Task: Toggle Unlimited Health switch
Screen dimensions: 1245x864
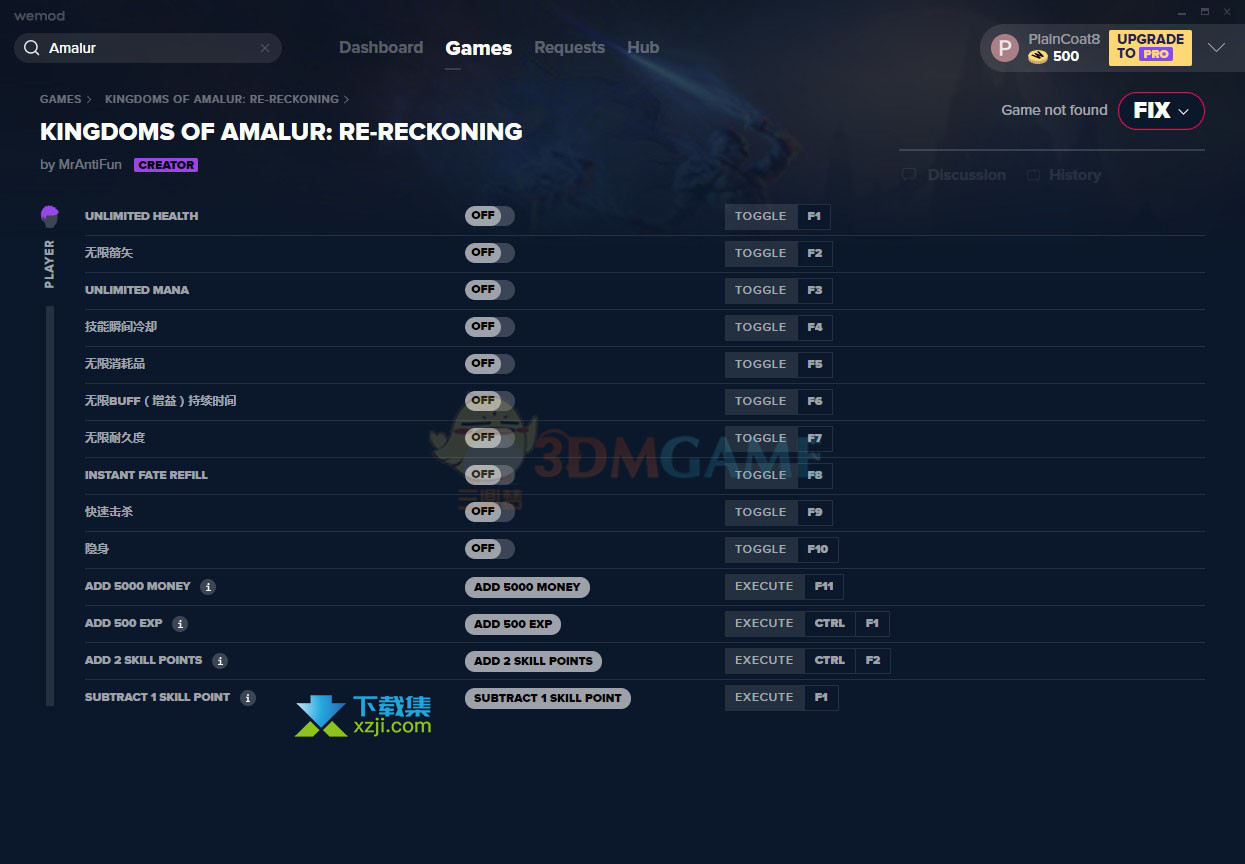Action: (x=490, y=216)
